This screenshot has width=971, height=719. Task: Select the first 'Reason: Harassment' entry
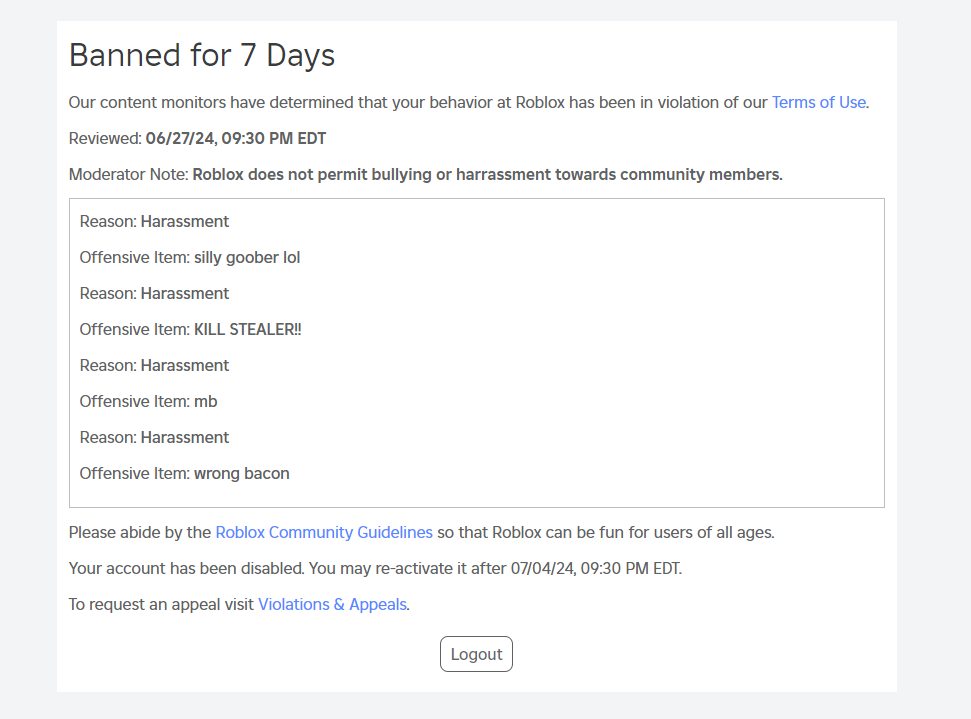coord(154,221)
